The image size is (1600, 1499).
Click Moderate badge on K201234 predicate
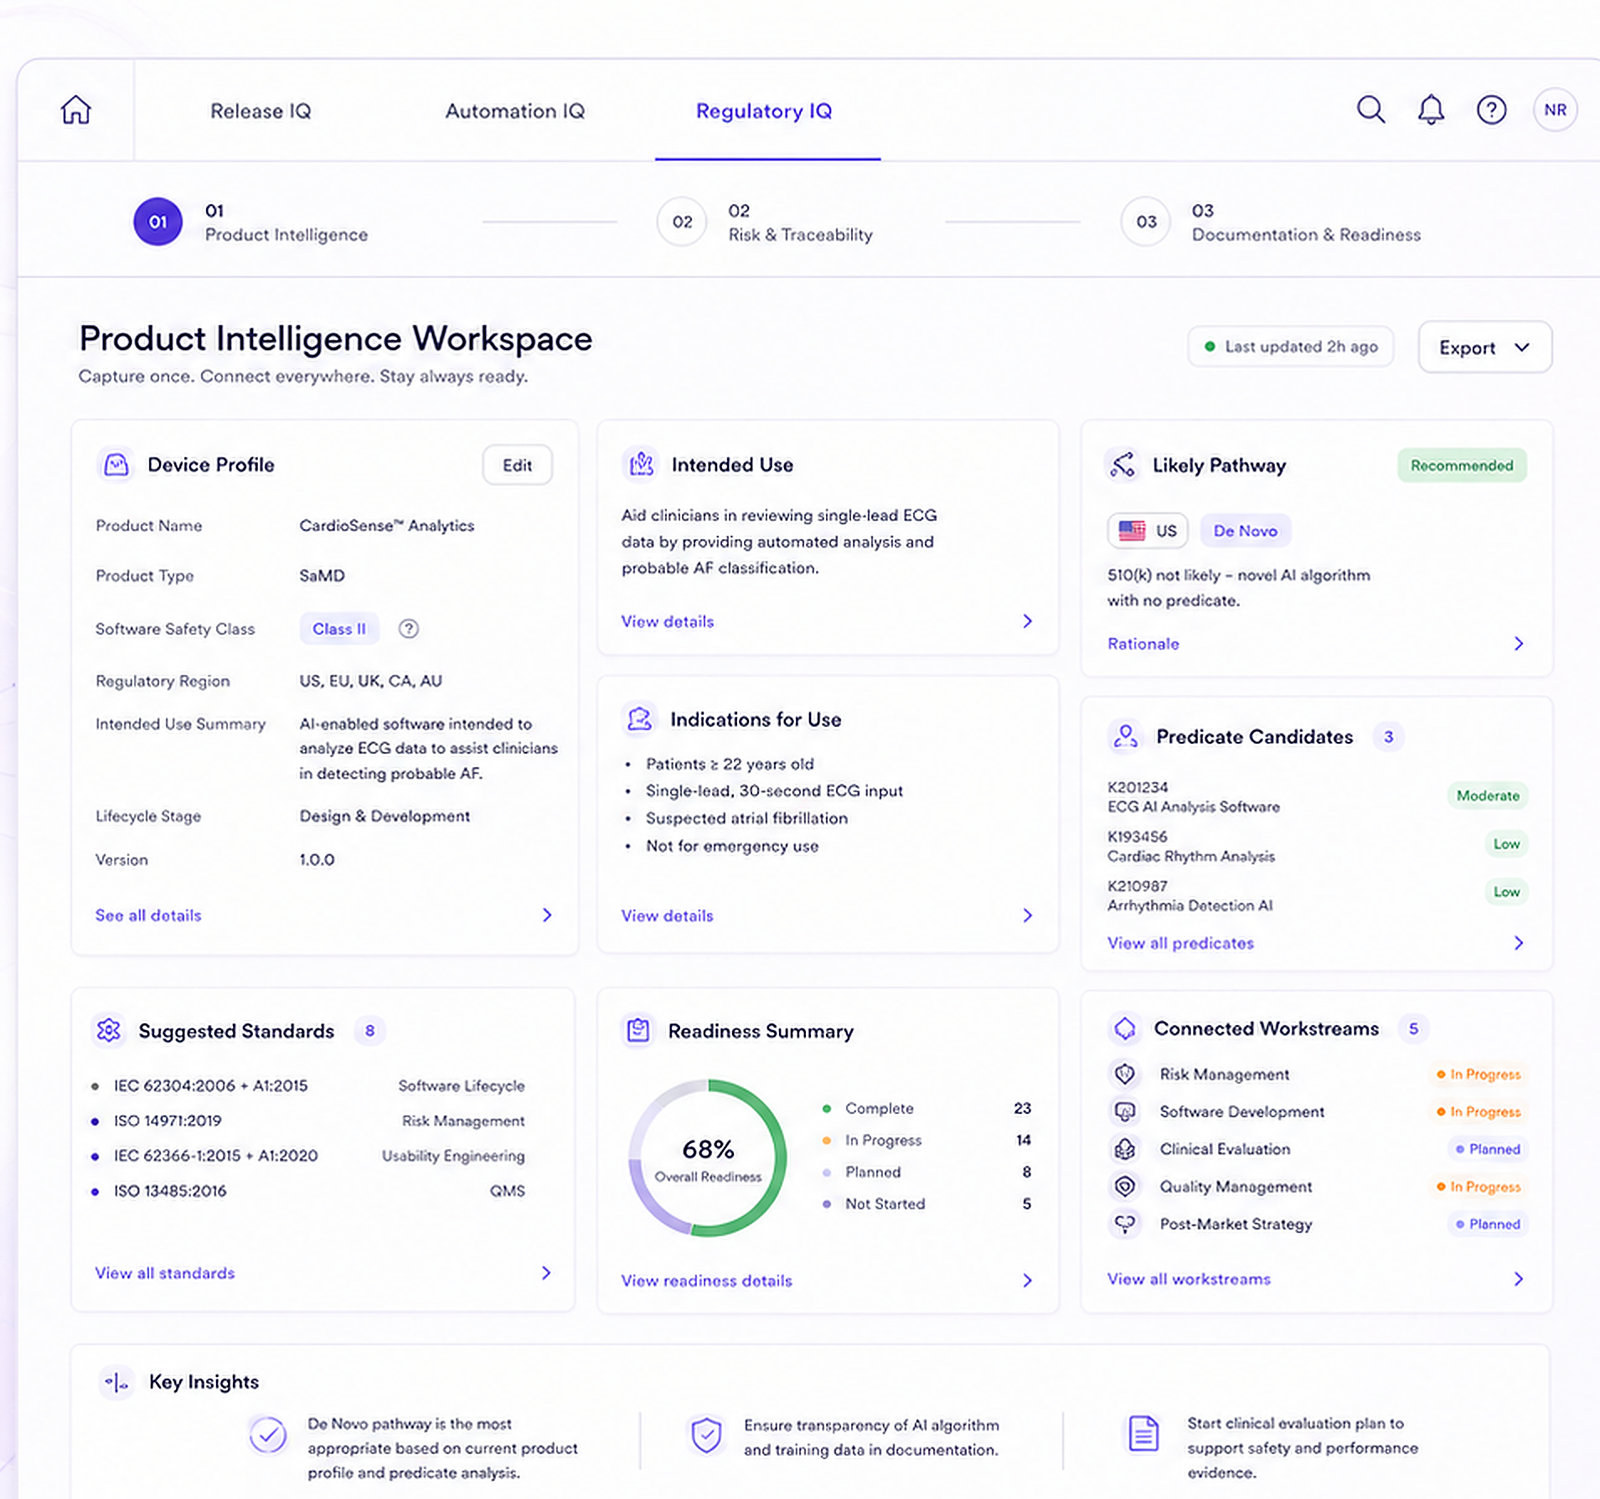click(1488, 796)
